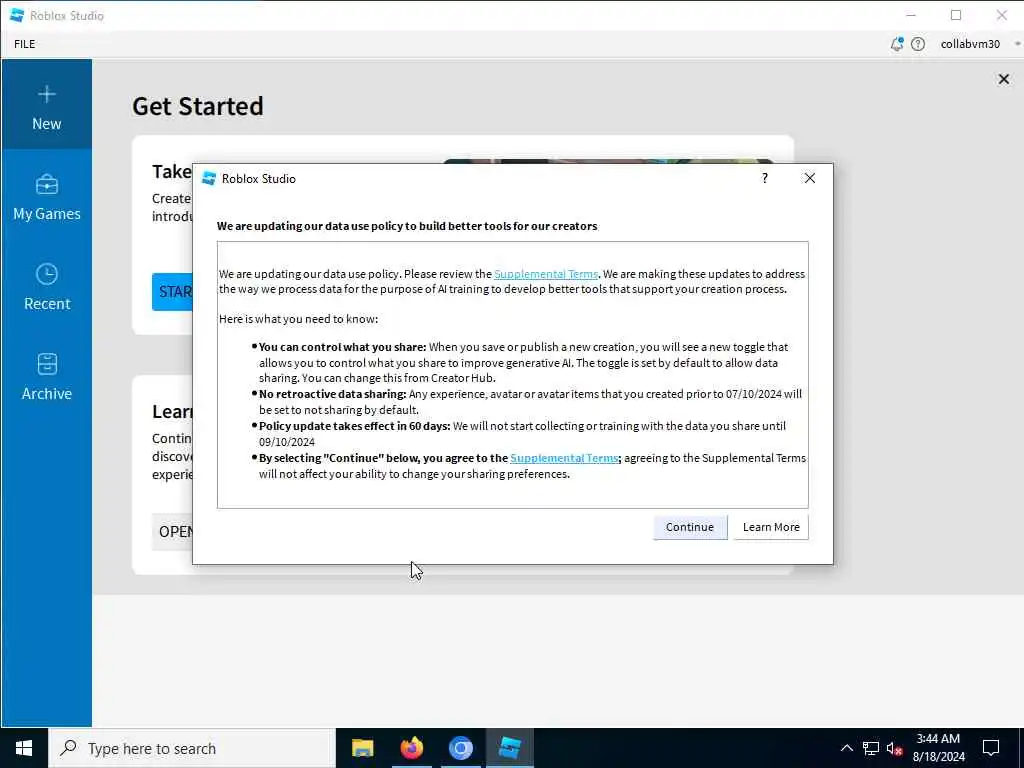
Task: Open Supplemental Terms link in last bullet
Action: click(564, 458)
